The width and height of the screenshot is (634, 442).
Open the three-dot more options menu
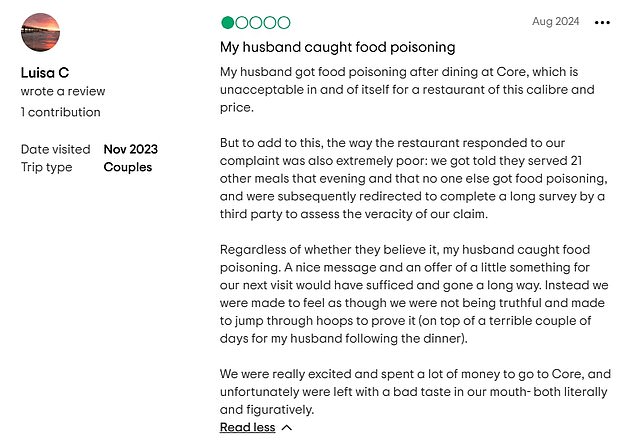tap(602, 23)
